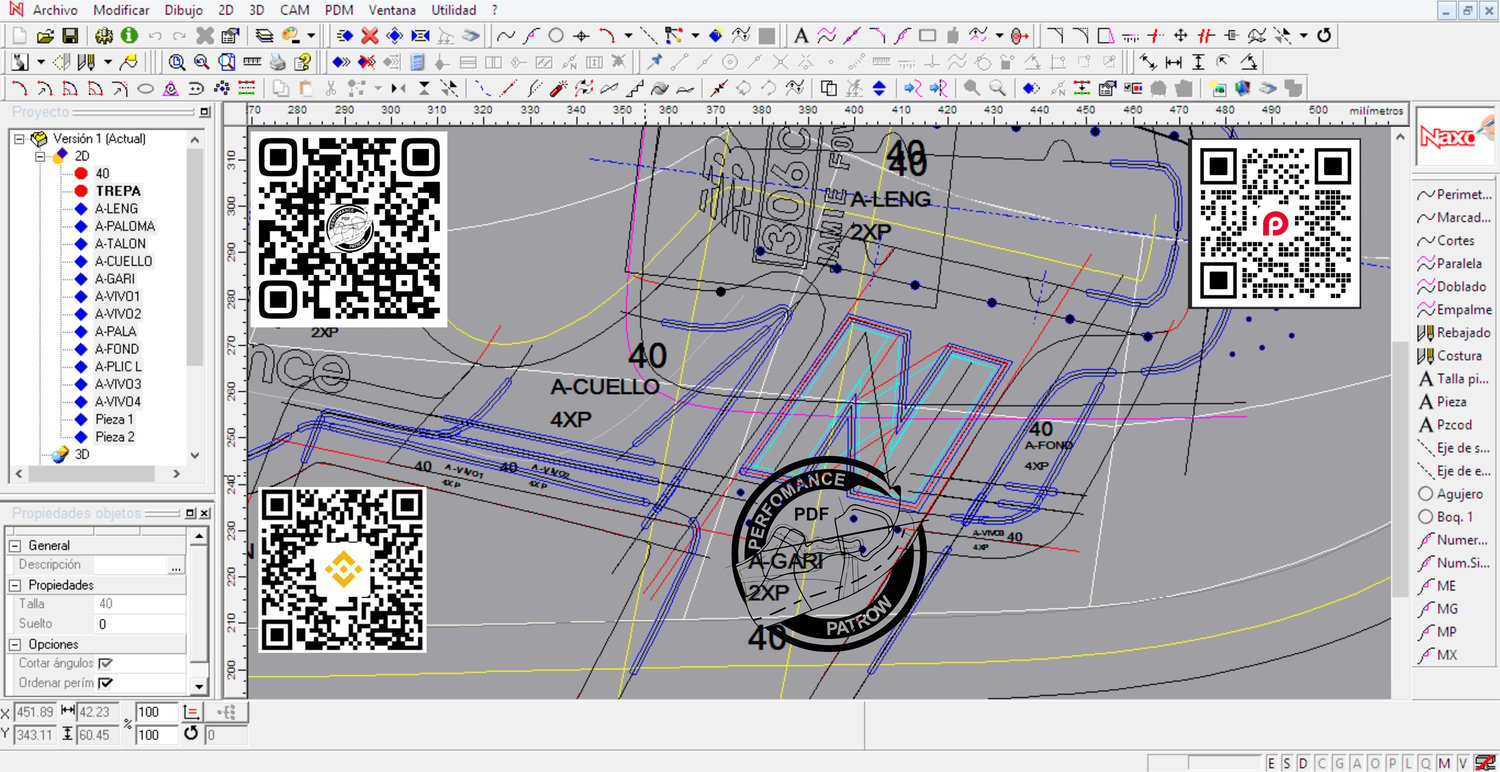Image resolution: width=1500 pixels, height=772 pixels.
Task: Toggle the Ordenar perím checkbox
Action: [105, 683]
